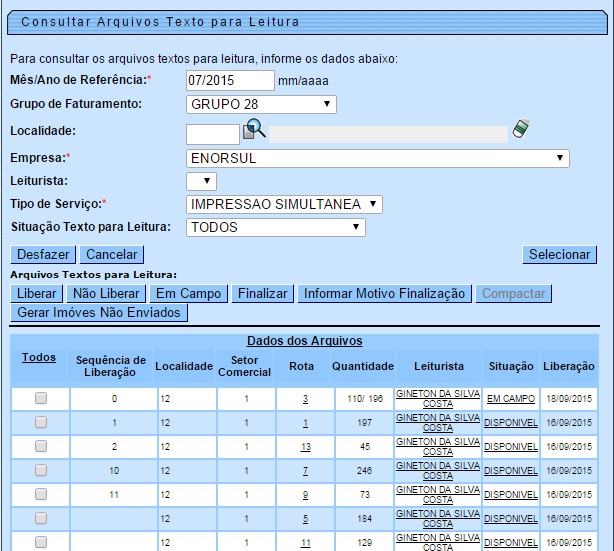Click the Mês/Ano de Referência input field

230,80
